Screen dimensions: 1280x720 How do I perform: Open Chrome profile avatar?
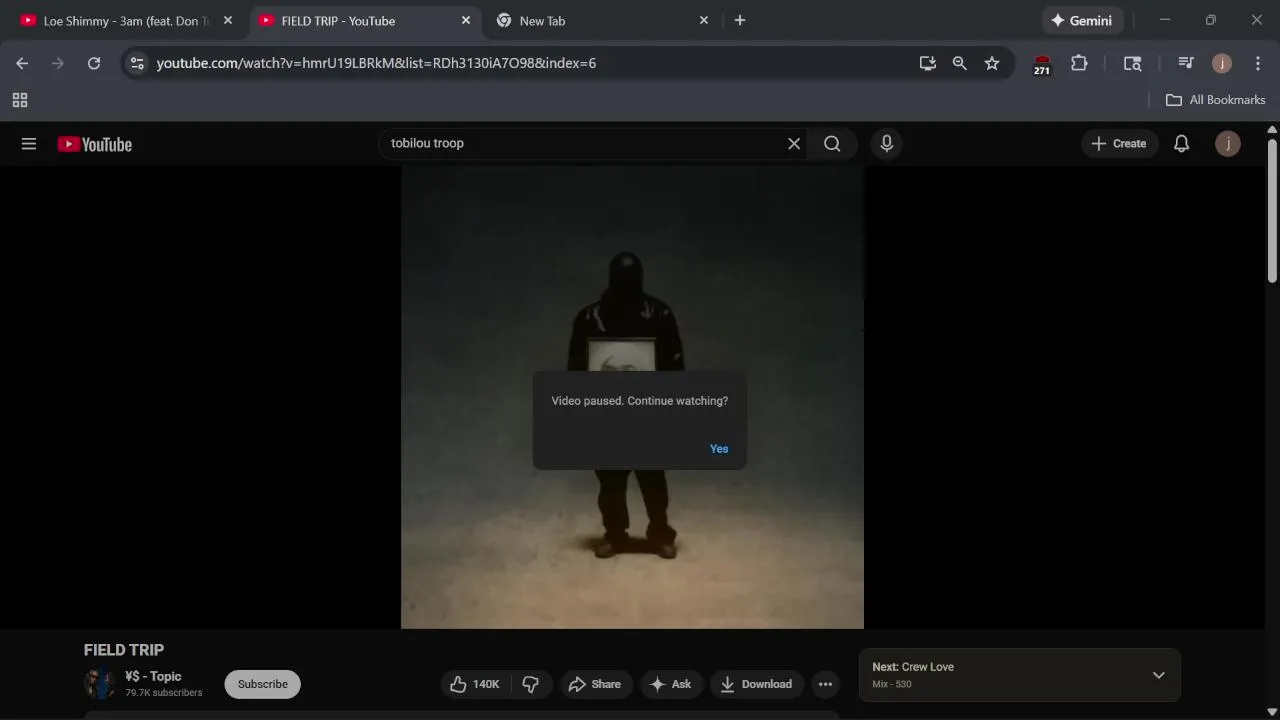[x=1222, y=63]
